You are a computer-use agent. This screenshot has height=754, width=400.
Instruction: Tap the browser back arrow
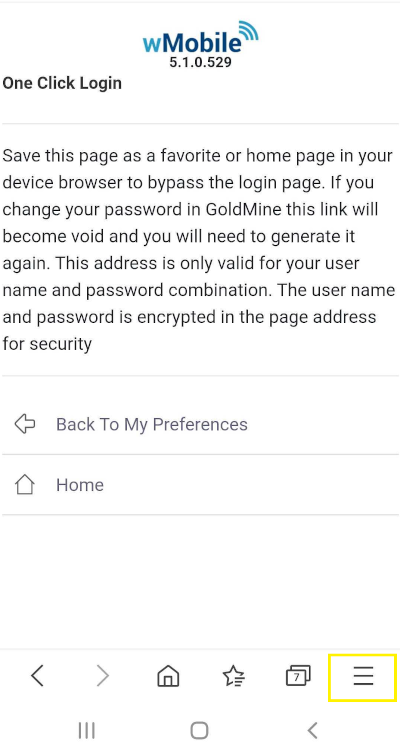point(38,676)
